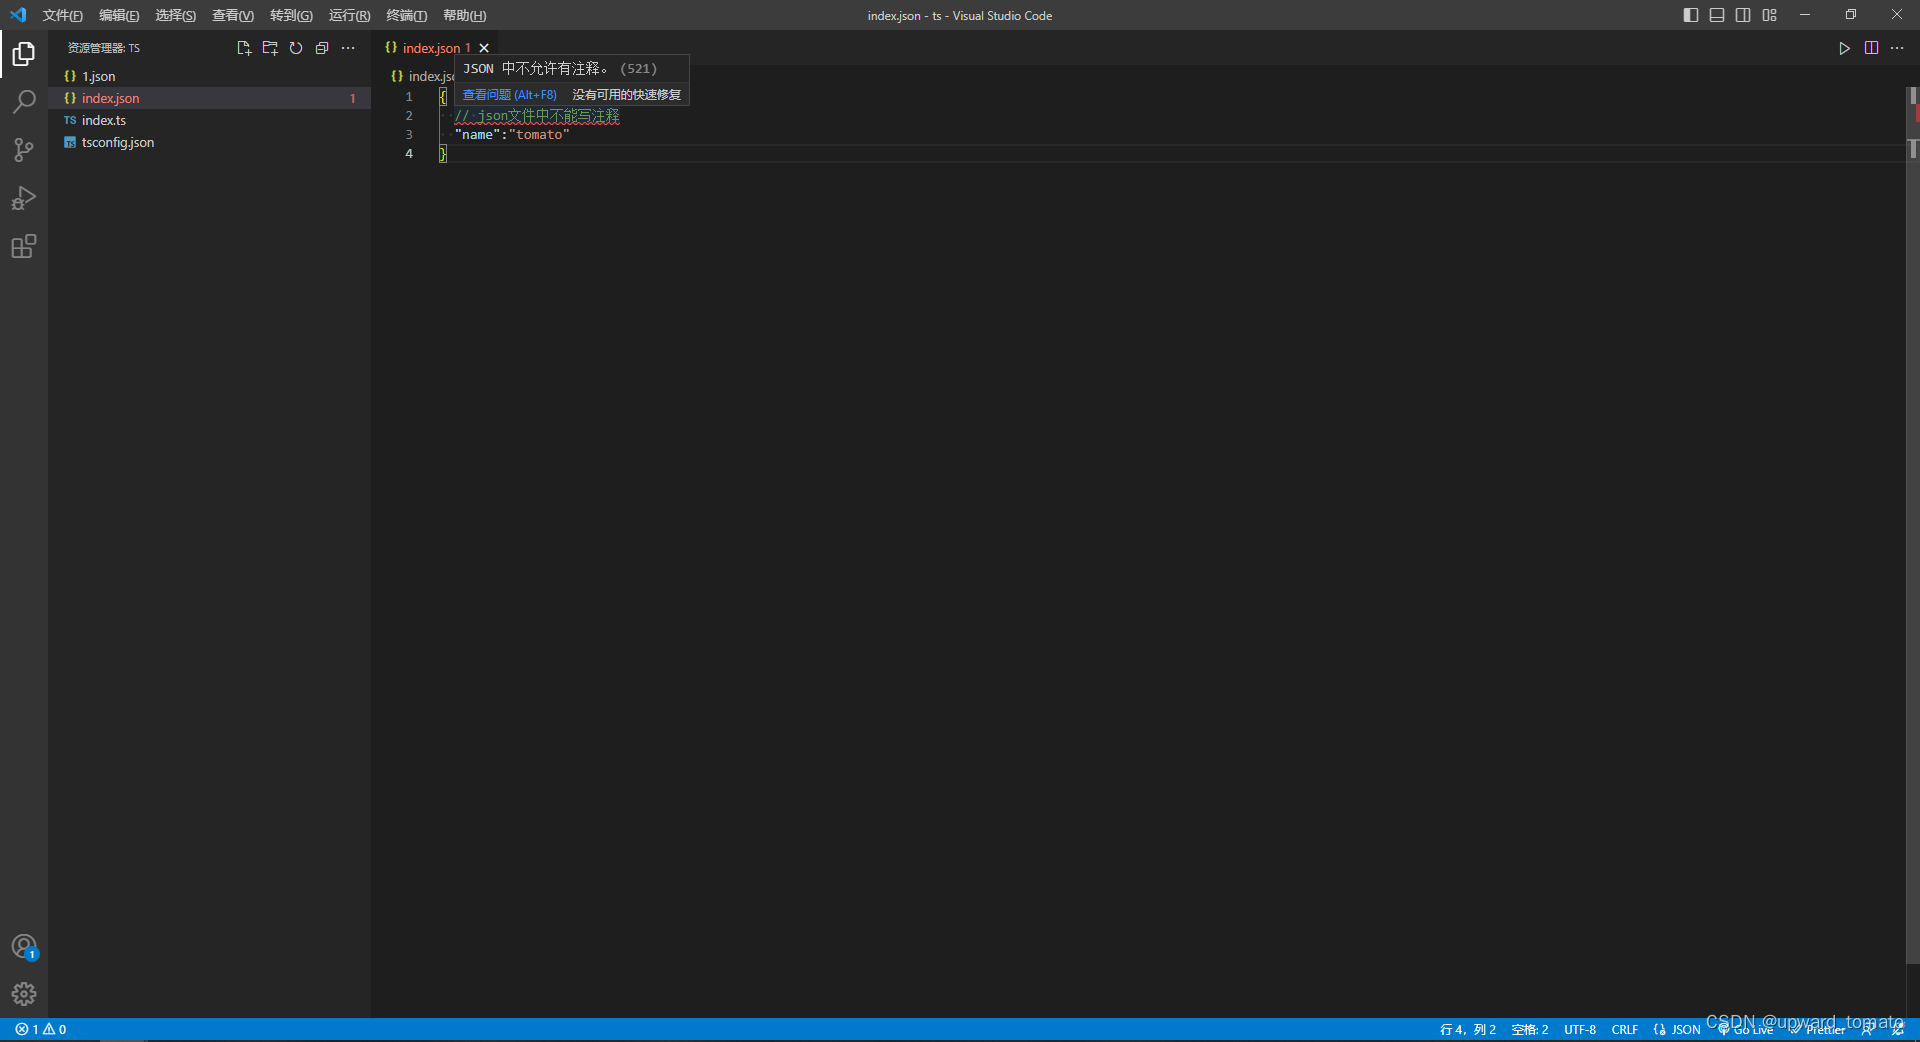Toggle the bottom panel layout icon
This screenshot has height=1042, width=1920.
(x=1717, y=15)
